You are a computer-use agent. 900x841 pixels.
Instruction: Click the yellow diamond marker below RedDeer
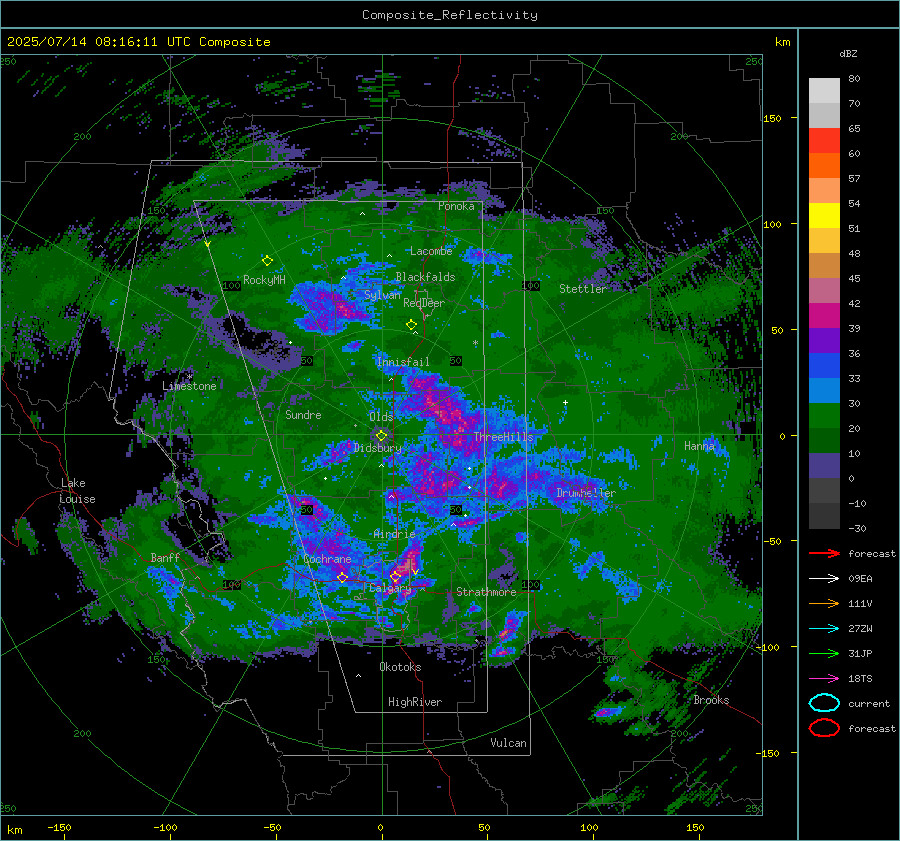click(412, 325)
